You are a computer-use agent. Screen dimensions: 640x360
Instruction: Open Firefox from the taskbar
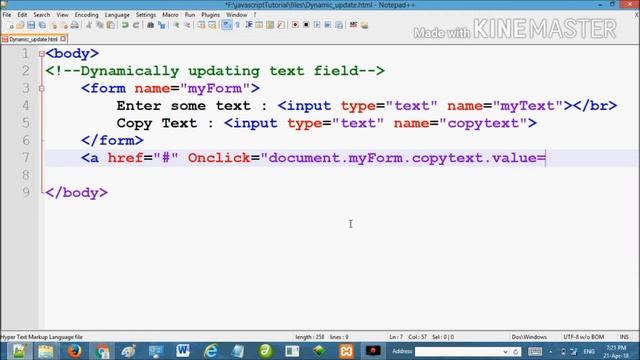point(74,351)
